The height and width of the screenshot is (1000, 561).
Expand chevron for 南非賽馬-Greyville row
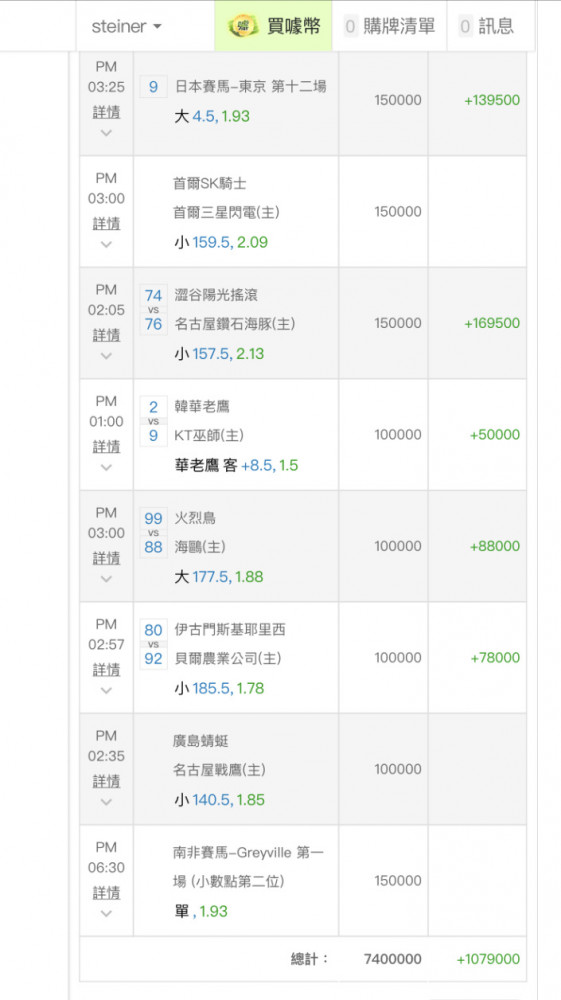106,913
